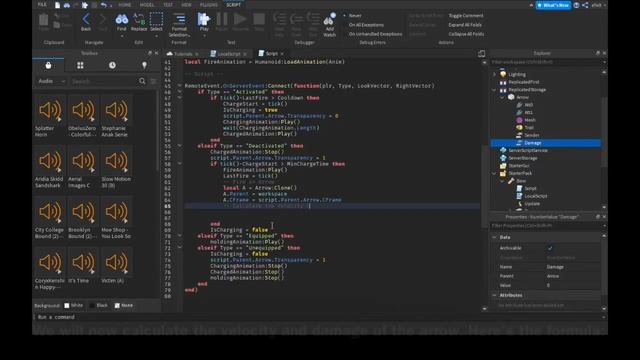Select StarterGui in Explorer
Viewport: 640px width, 360px height.
tap(515, 166)
